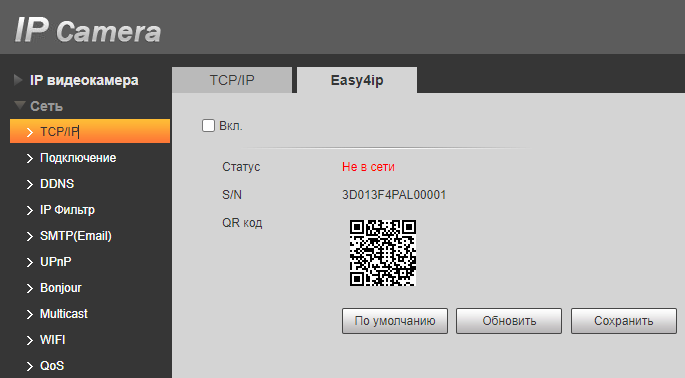Collapse the Сеть section triangle
Viewport: 685px width, 378px height.
pyautogui.click(x=20, y=105)
